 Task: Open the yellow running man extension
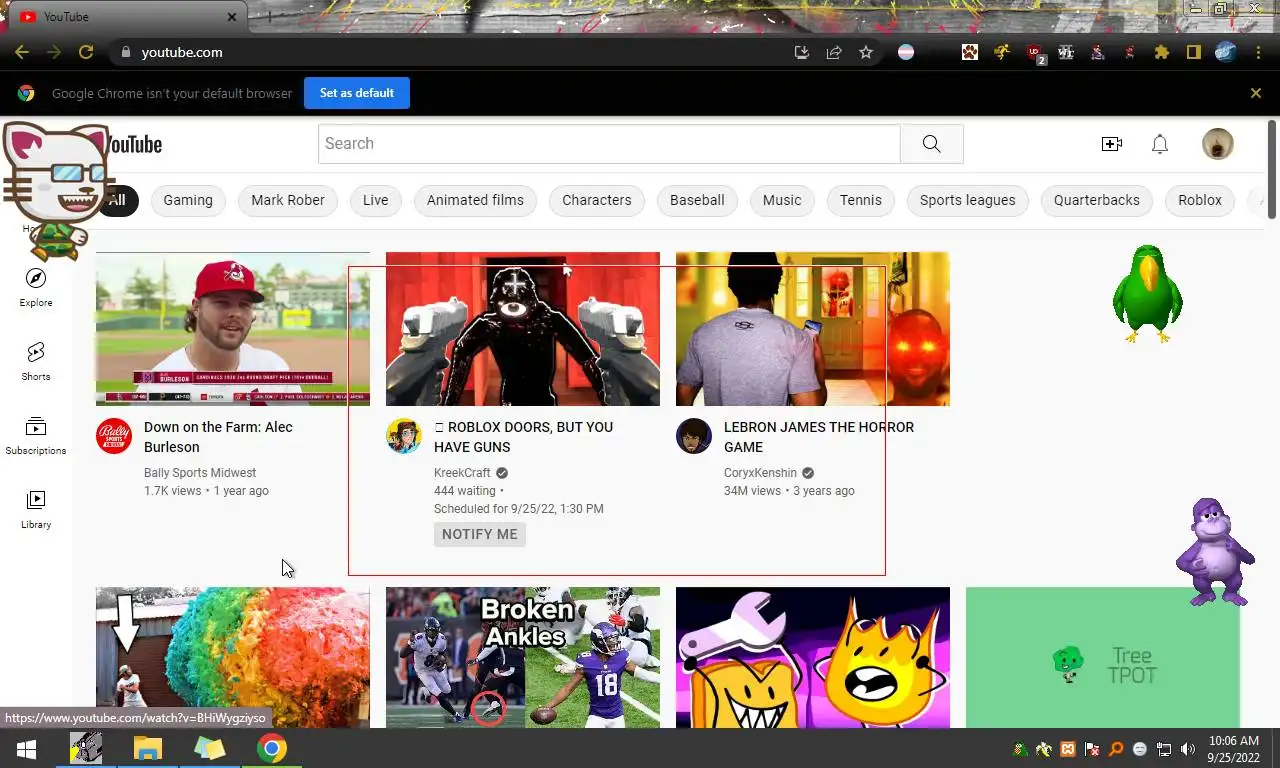pyautogui.click(x=1002, y=52)
